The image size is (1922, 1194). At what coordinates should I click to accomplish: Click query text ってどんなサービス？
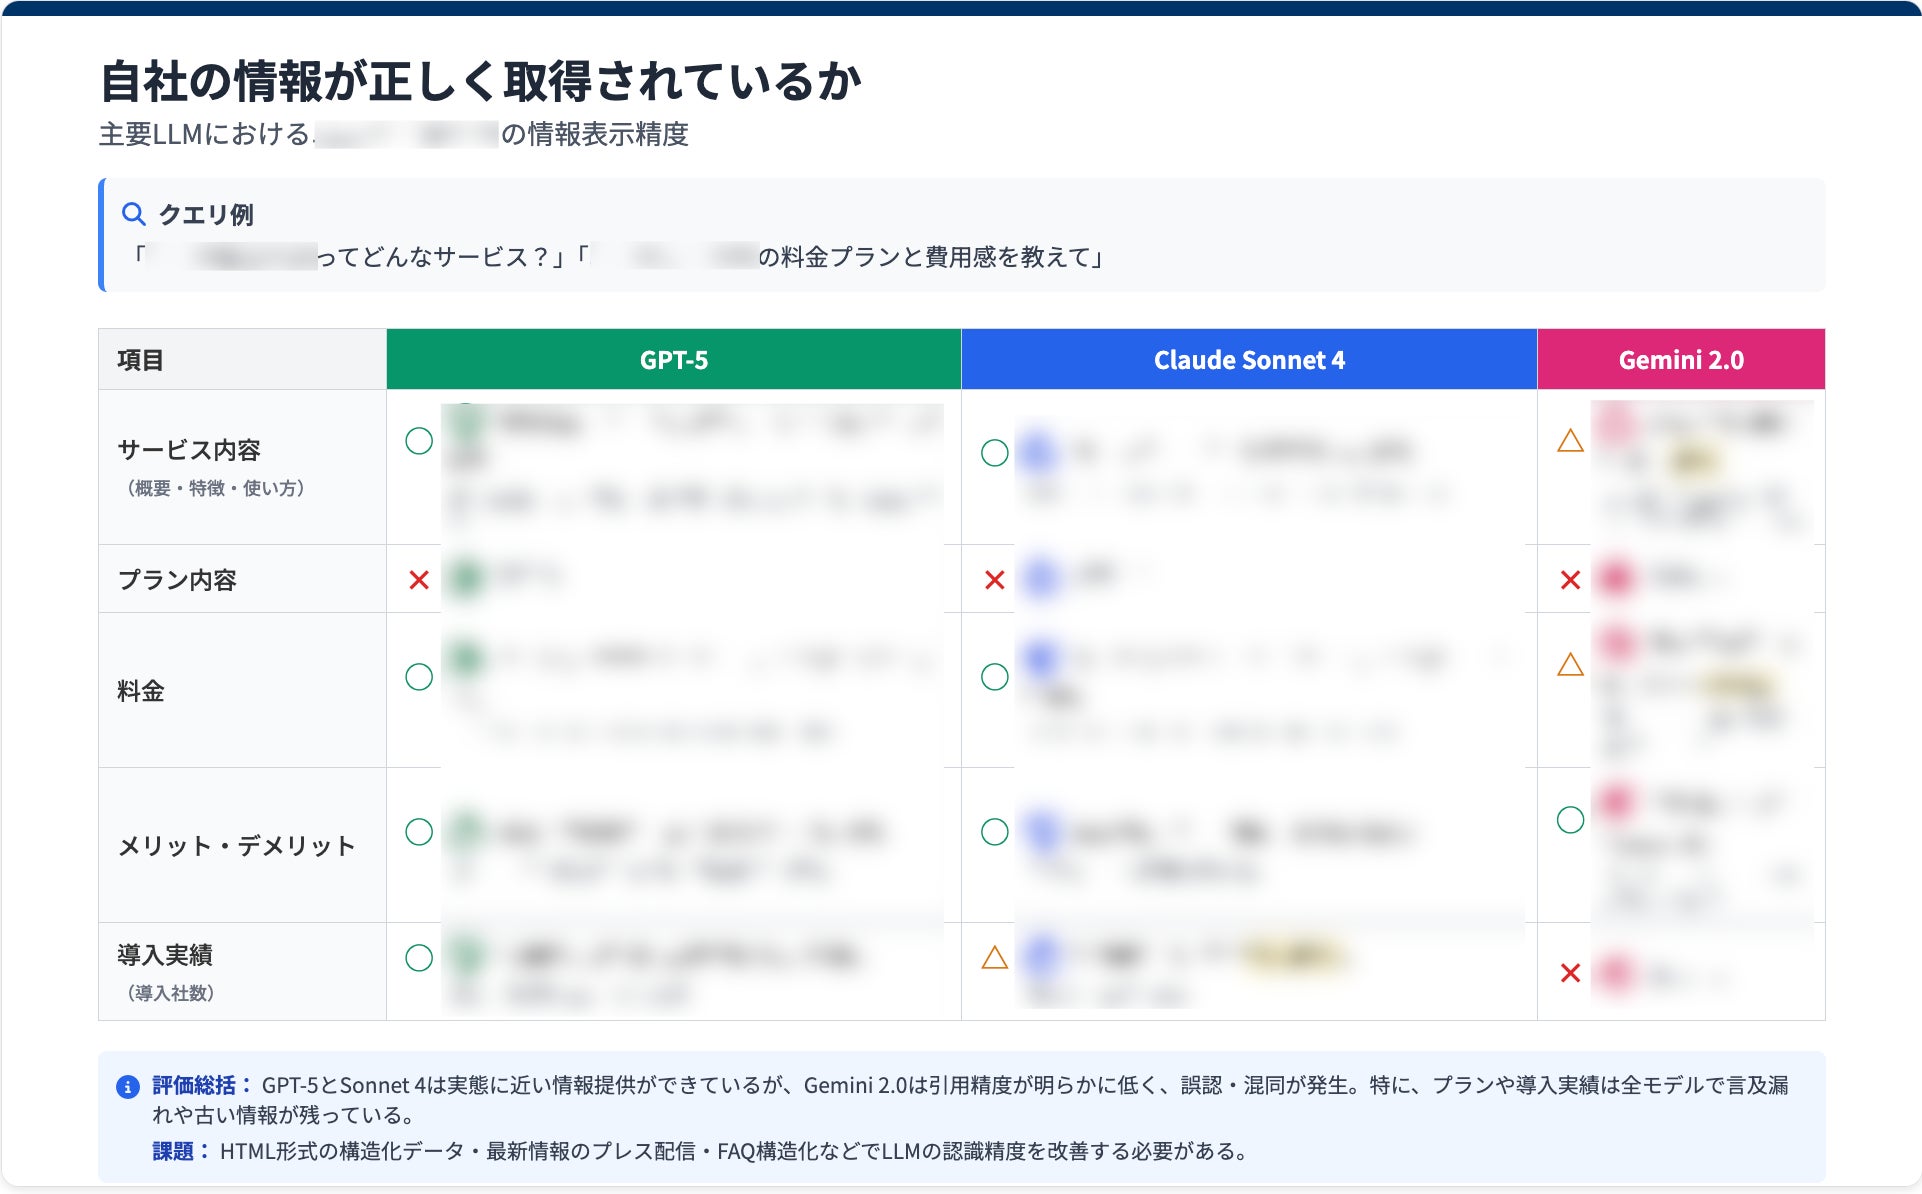click(x=433, y=258)
